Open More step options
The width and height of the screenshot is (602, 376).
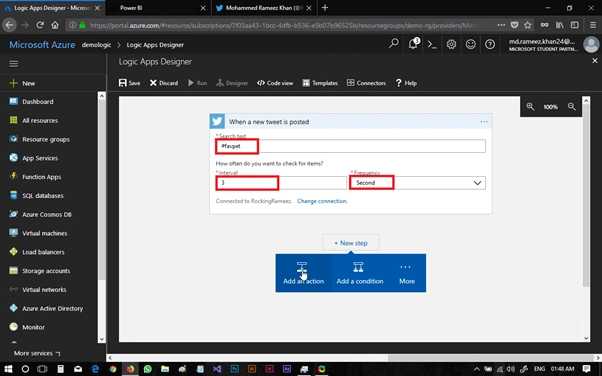(x=407, y=273)
